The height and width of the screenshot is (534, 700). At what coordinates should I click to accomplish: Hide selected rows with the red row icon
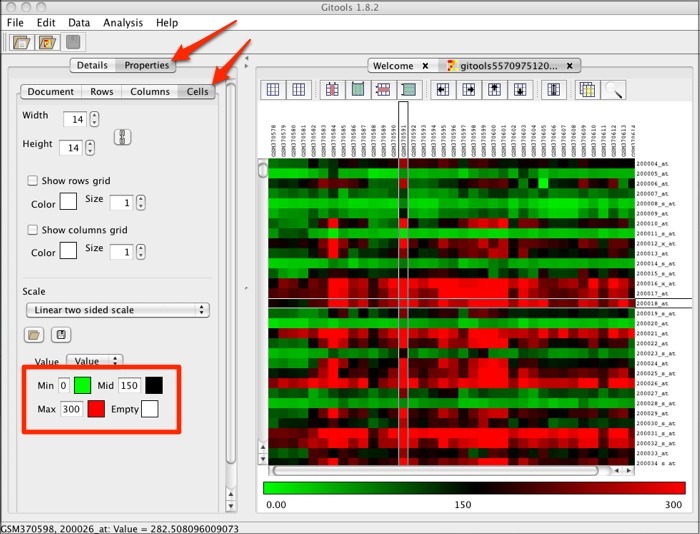pyautogui.click(x=383, y=90)
